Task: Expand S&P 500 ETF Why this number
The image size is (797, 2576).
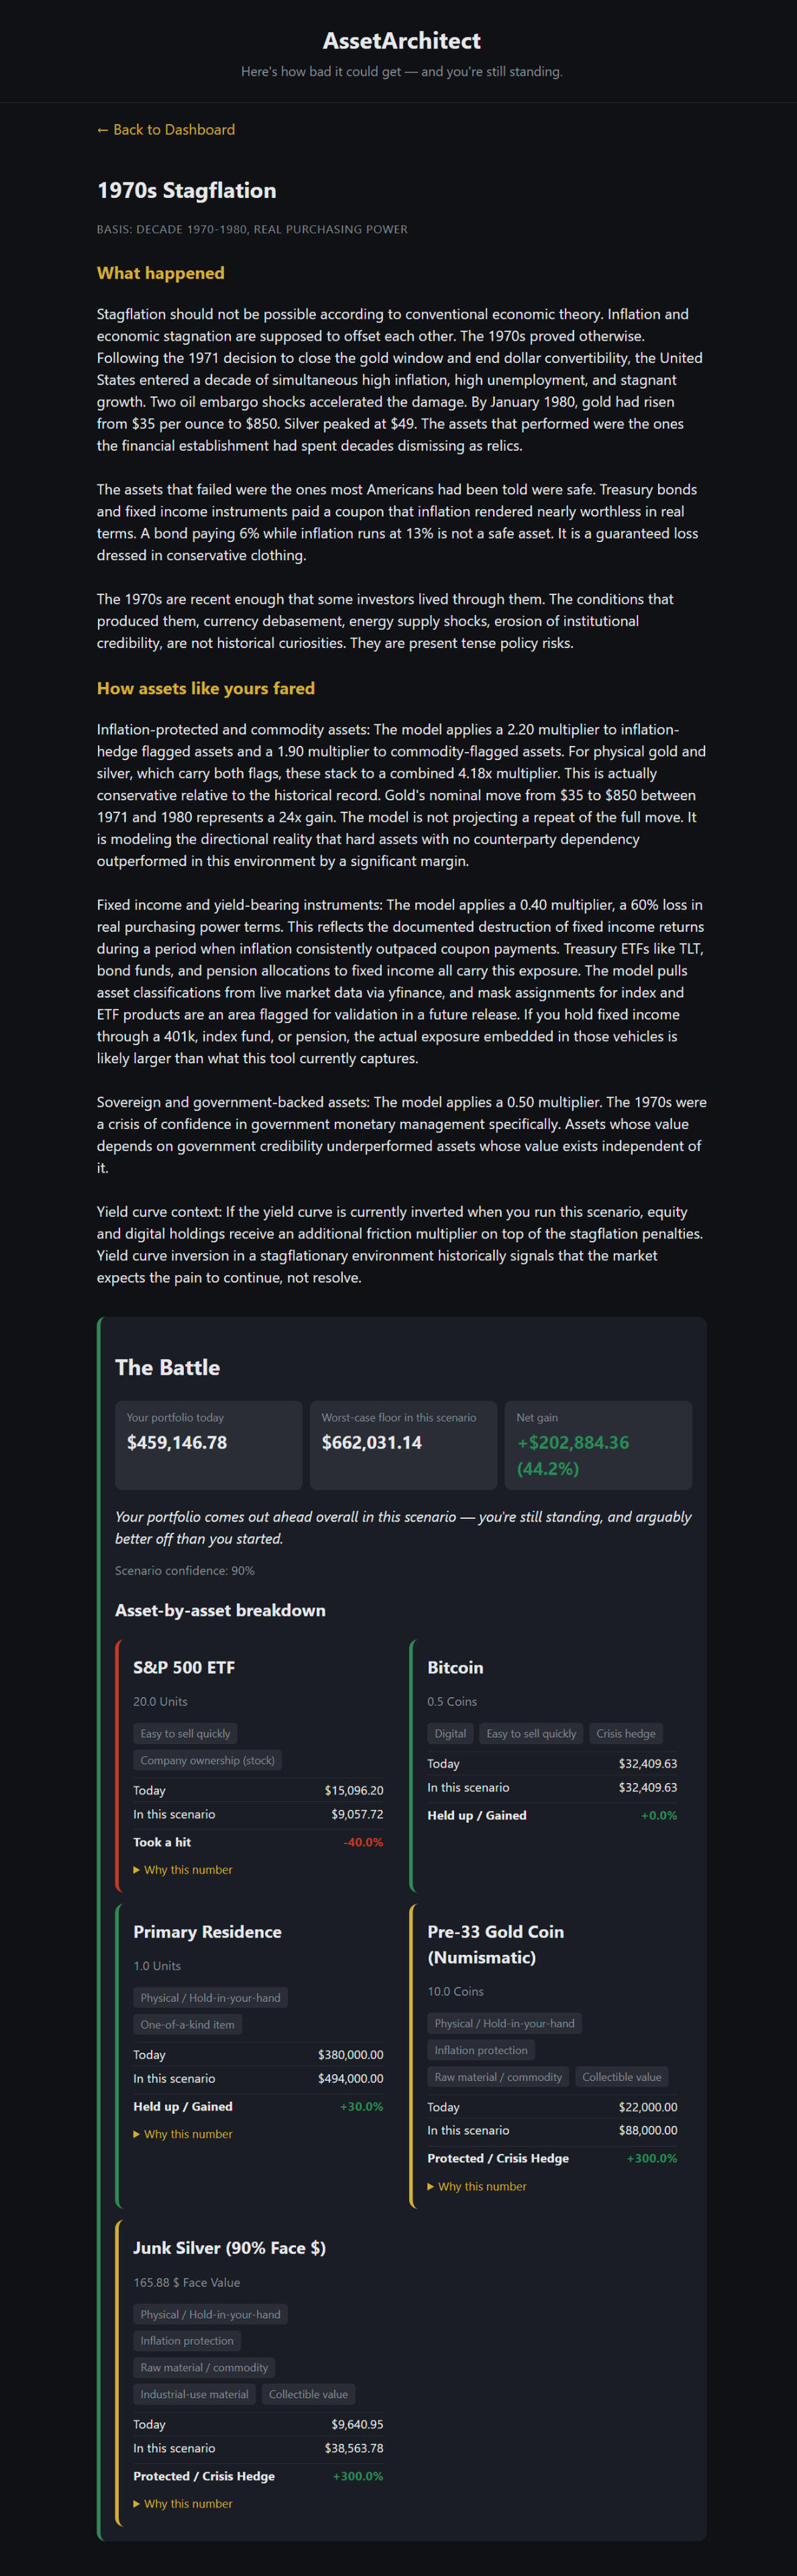Action: coord(183,1869)
